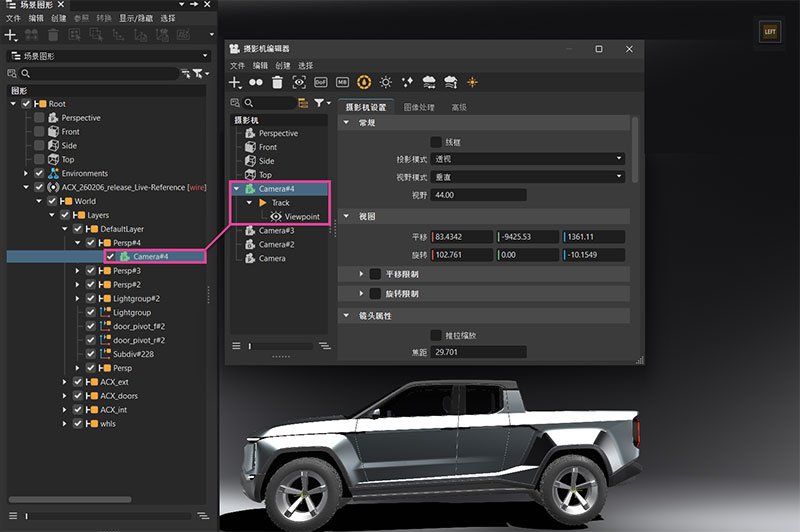Click the orange sun icon in Camera Editor
800x532 pixels.
tap(472, 82)
